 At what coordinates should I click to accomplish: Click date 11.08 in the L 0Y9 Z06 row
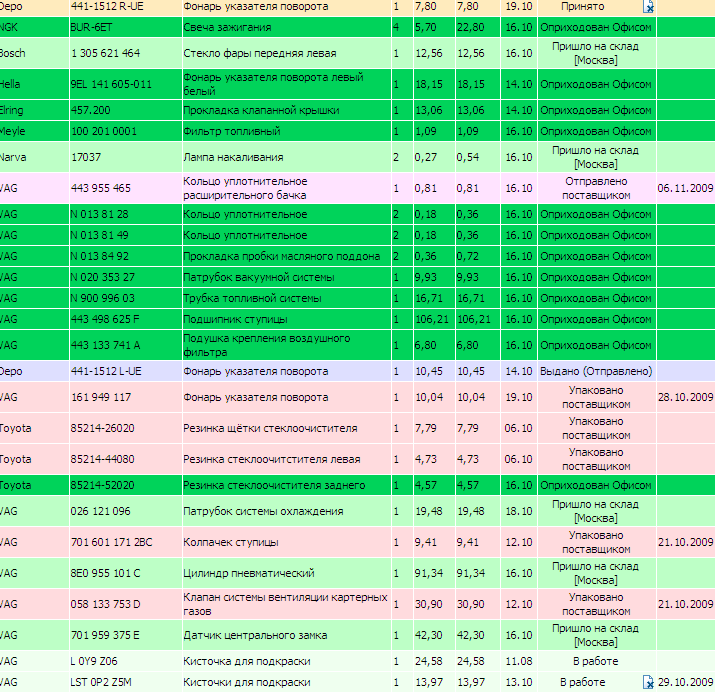[x=519, y=661]
